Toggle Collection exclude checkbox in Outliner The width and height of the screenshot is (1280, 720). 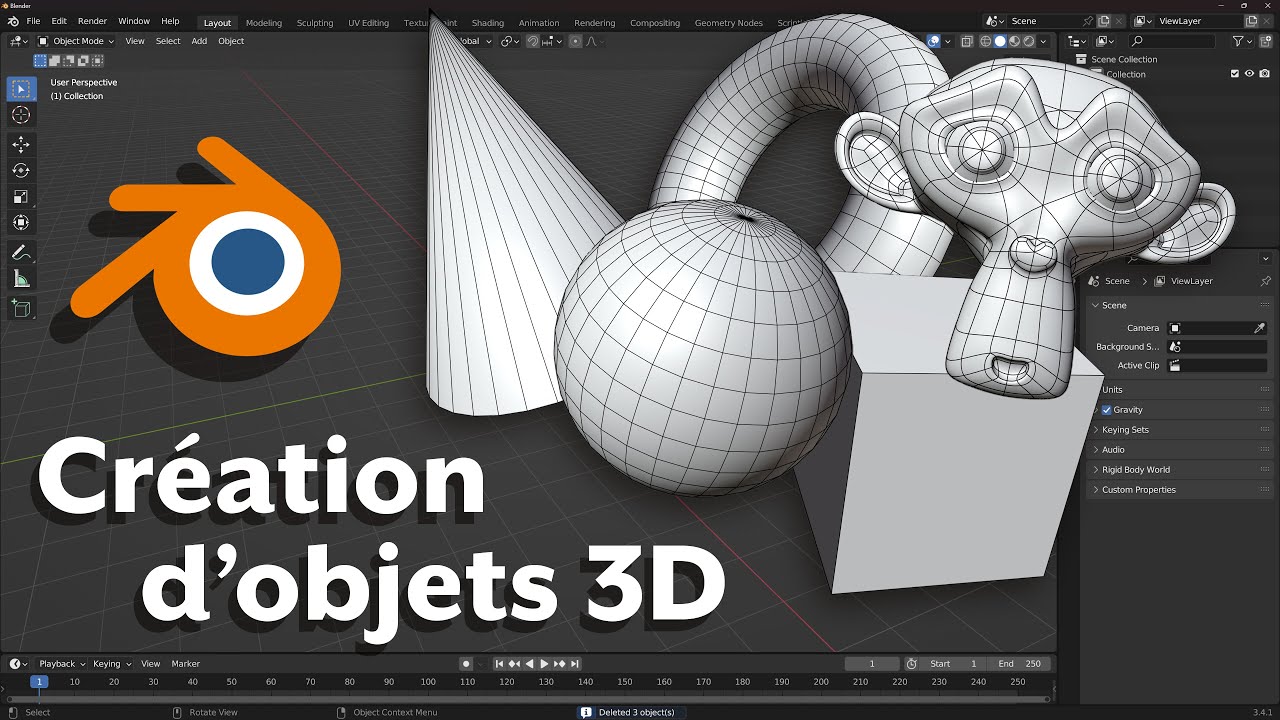coord(1235,73)
